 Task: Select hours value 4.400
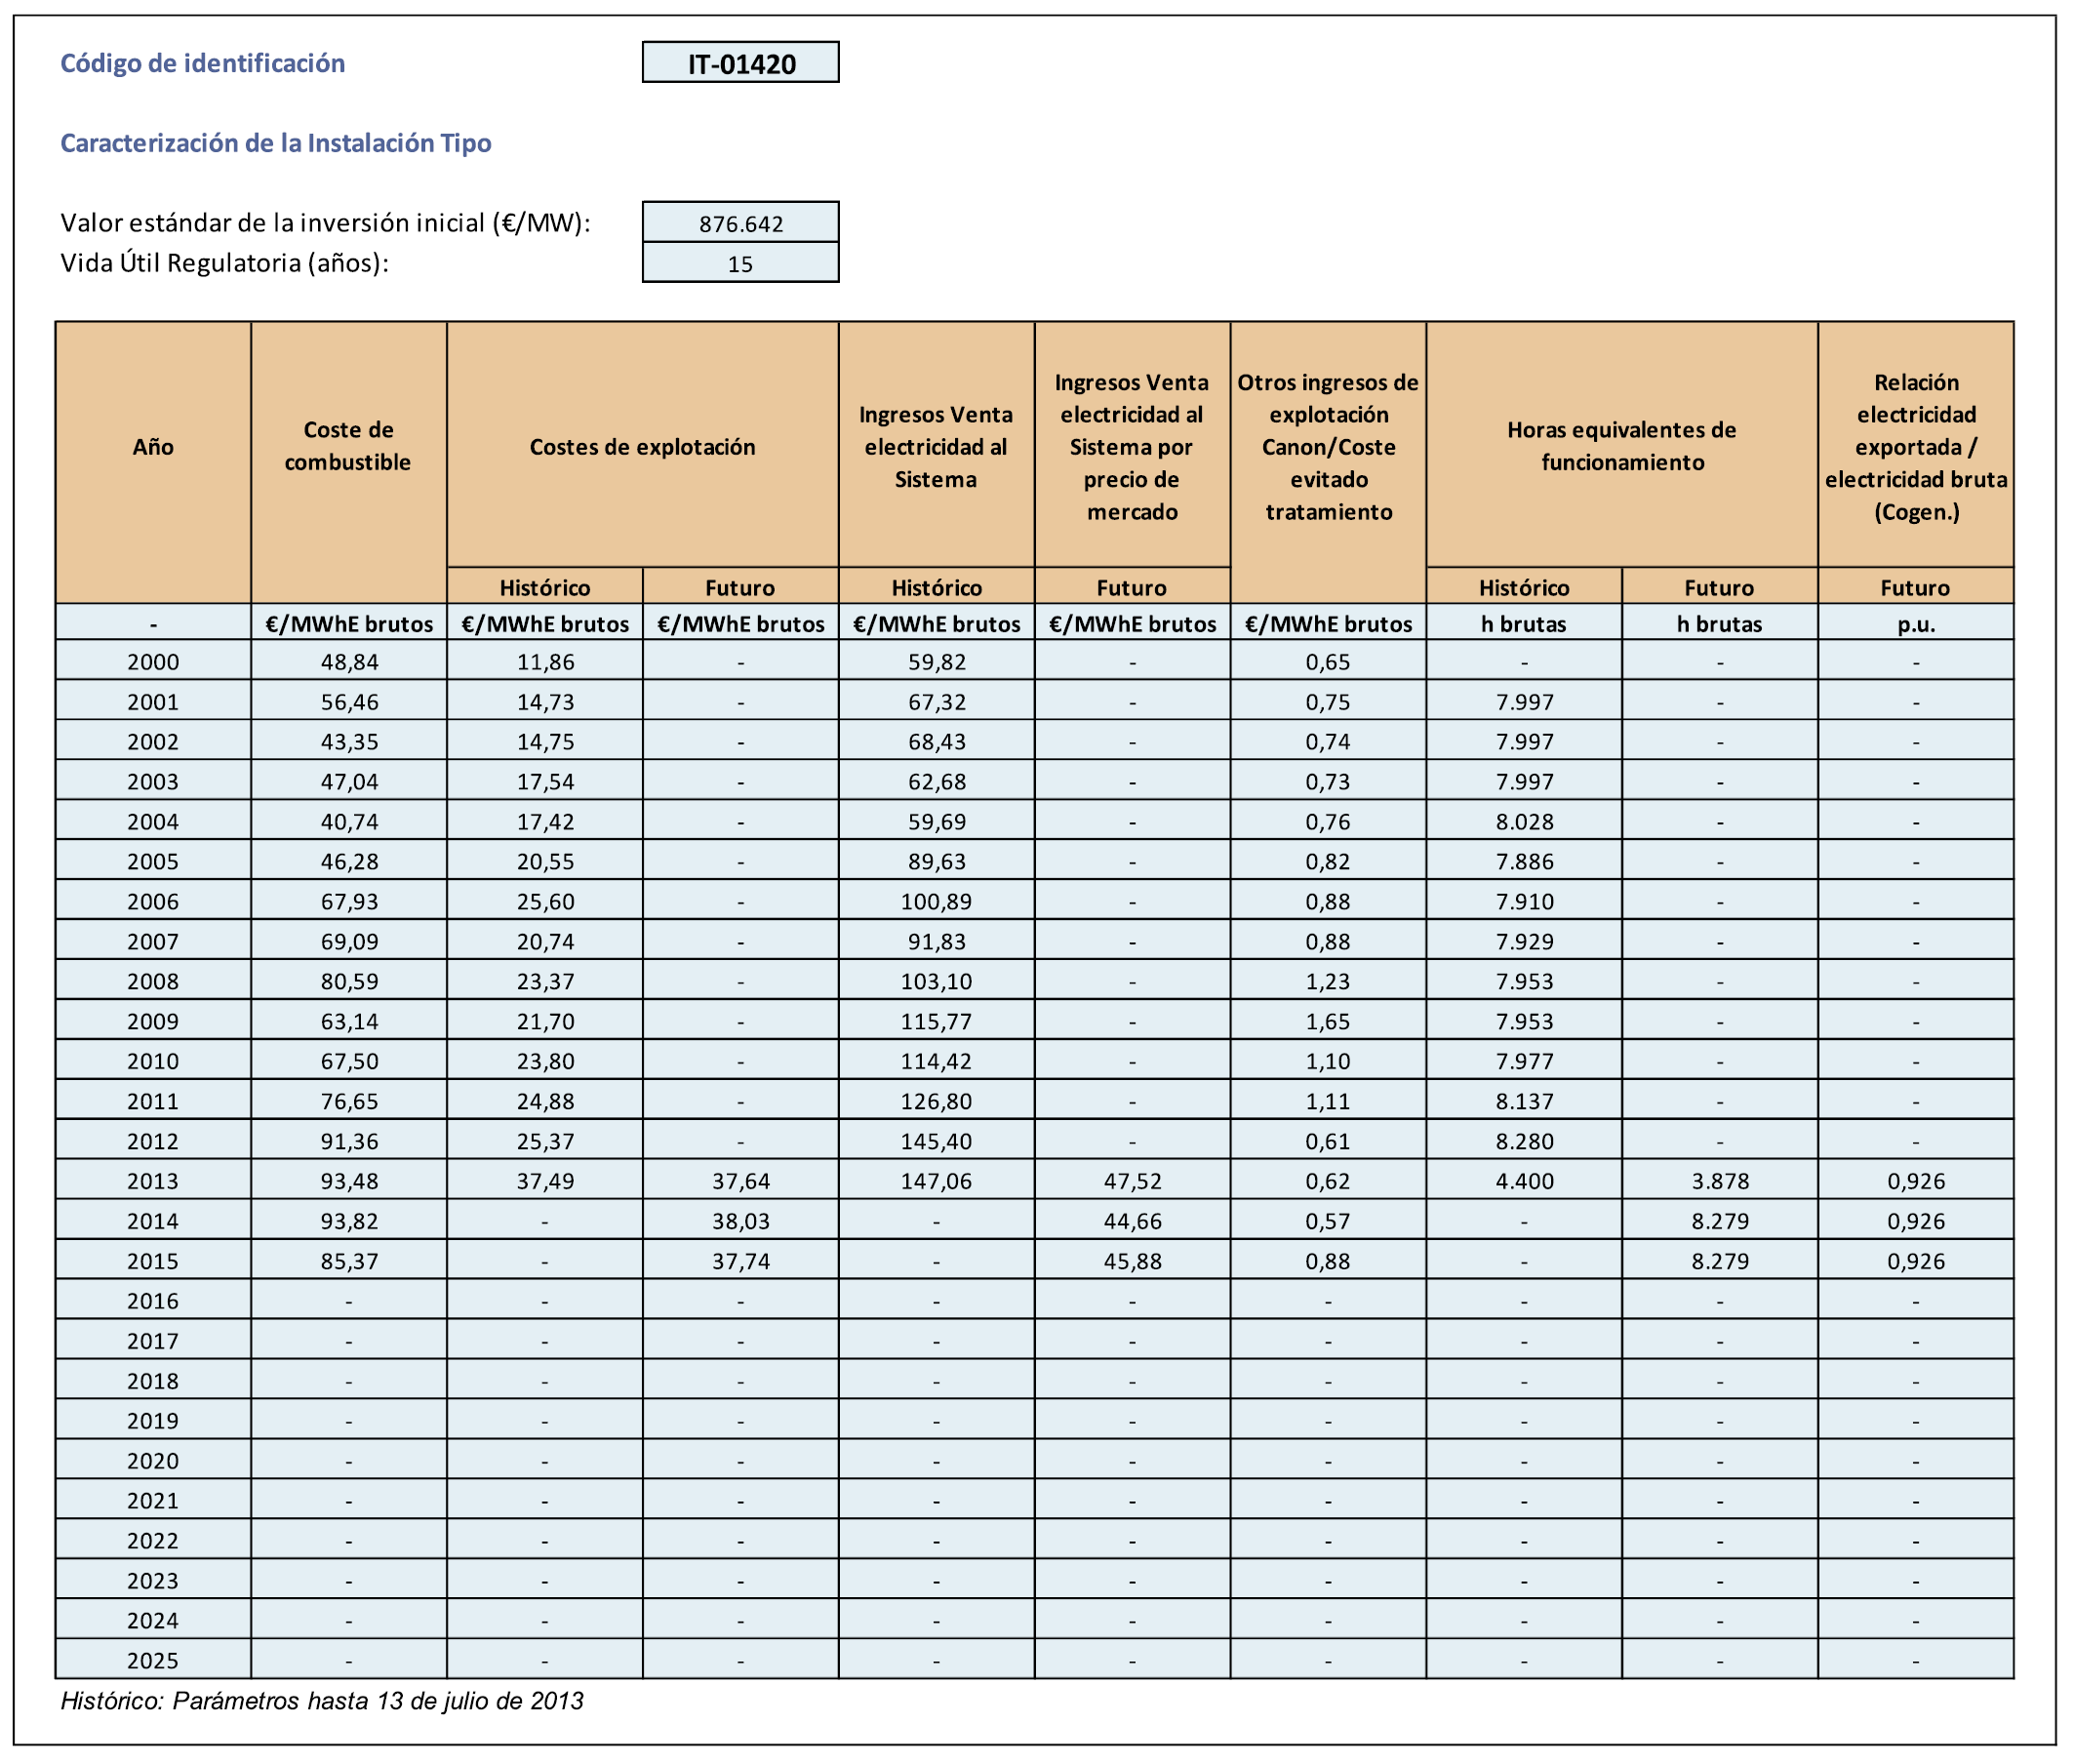pos(1524,1181)
